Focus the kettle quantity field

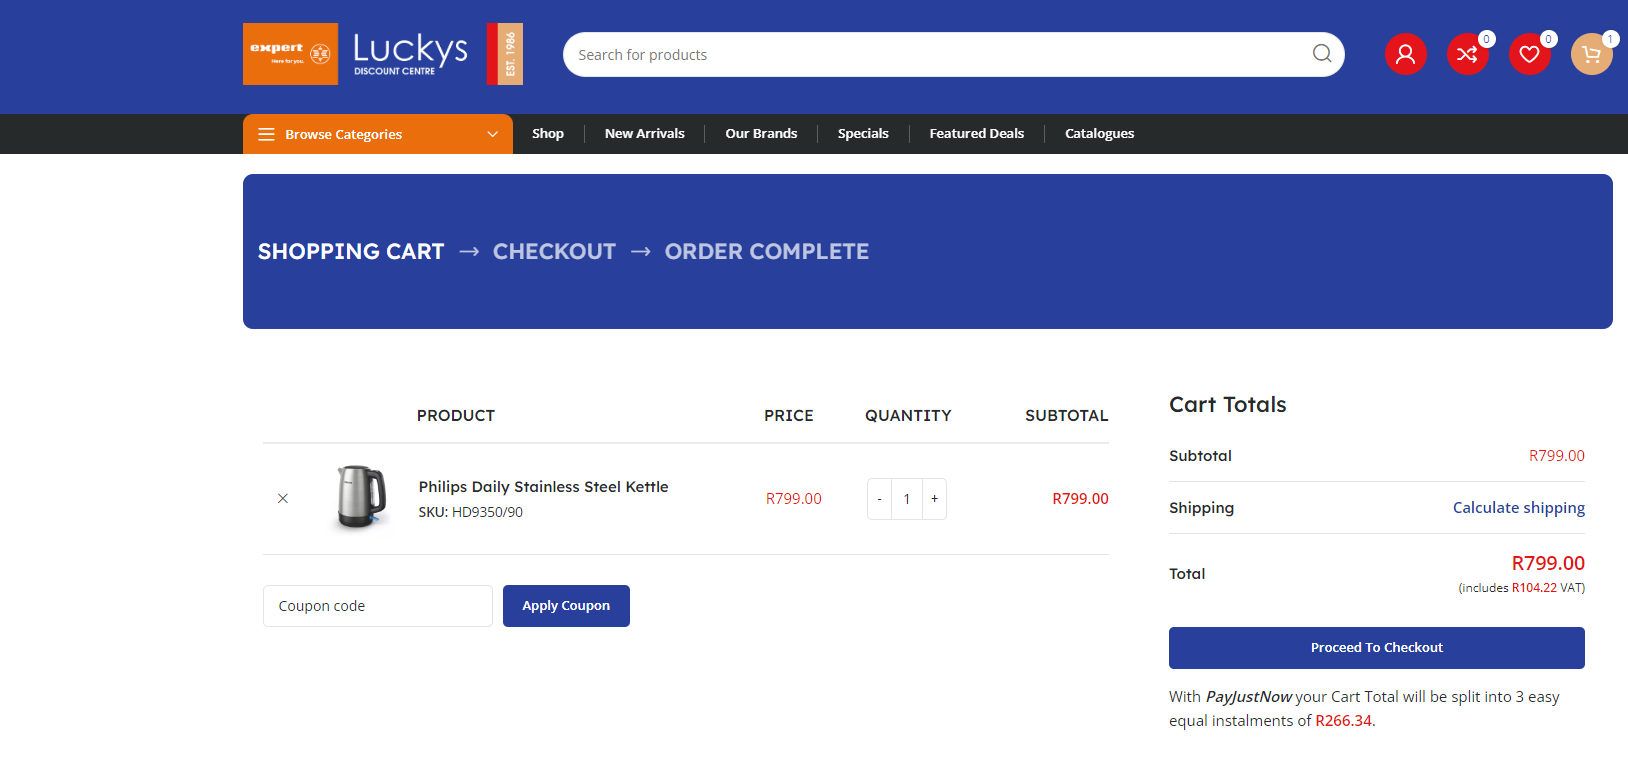(907, 499)
